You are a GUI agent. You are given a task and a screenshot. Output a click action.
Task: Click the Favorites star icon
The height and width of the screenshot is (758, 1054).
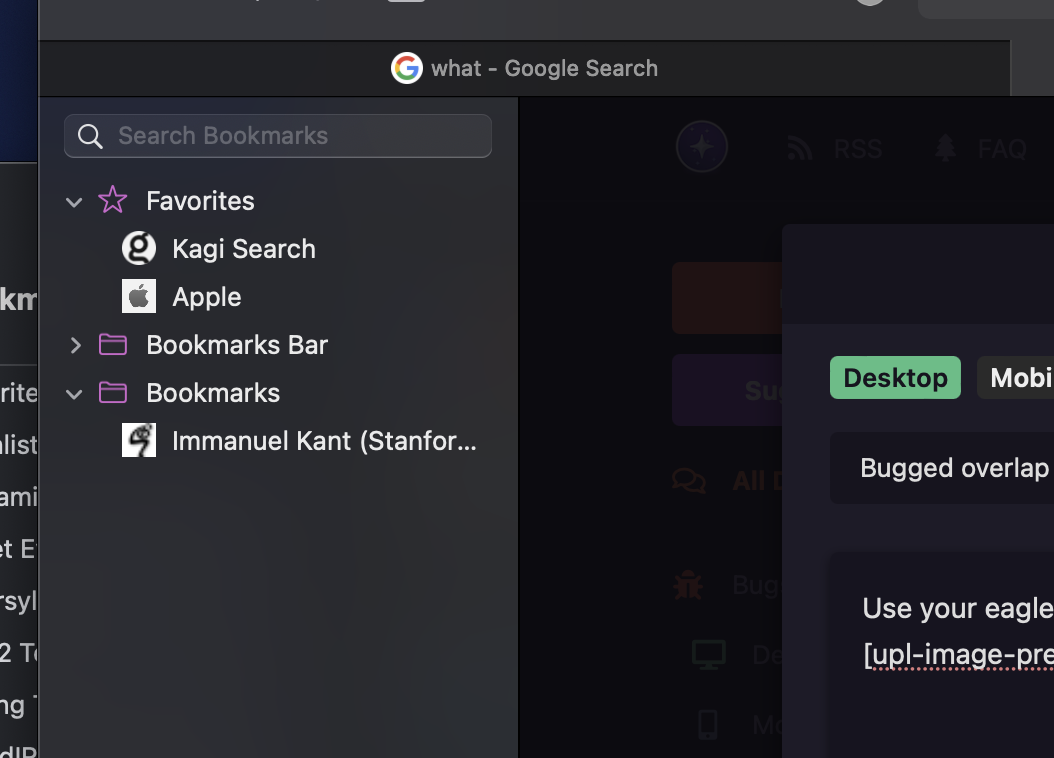113,200
